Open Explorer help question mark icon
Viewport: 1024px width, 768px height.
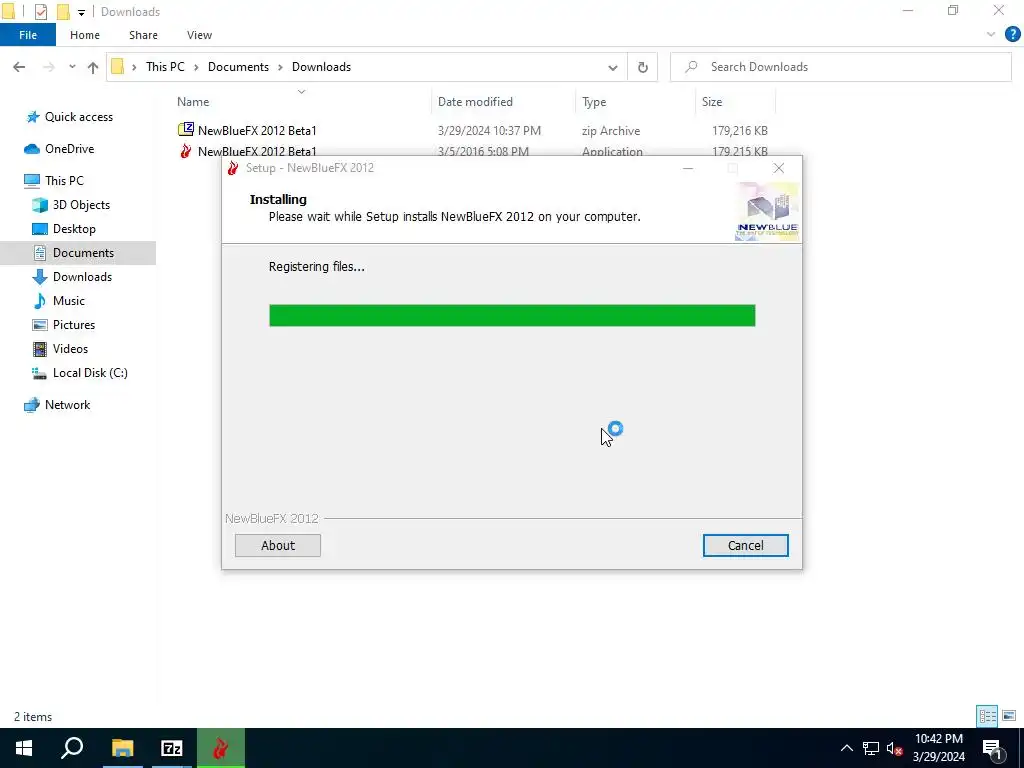(1012, 35)
